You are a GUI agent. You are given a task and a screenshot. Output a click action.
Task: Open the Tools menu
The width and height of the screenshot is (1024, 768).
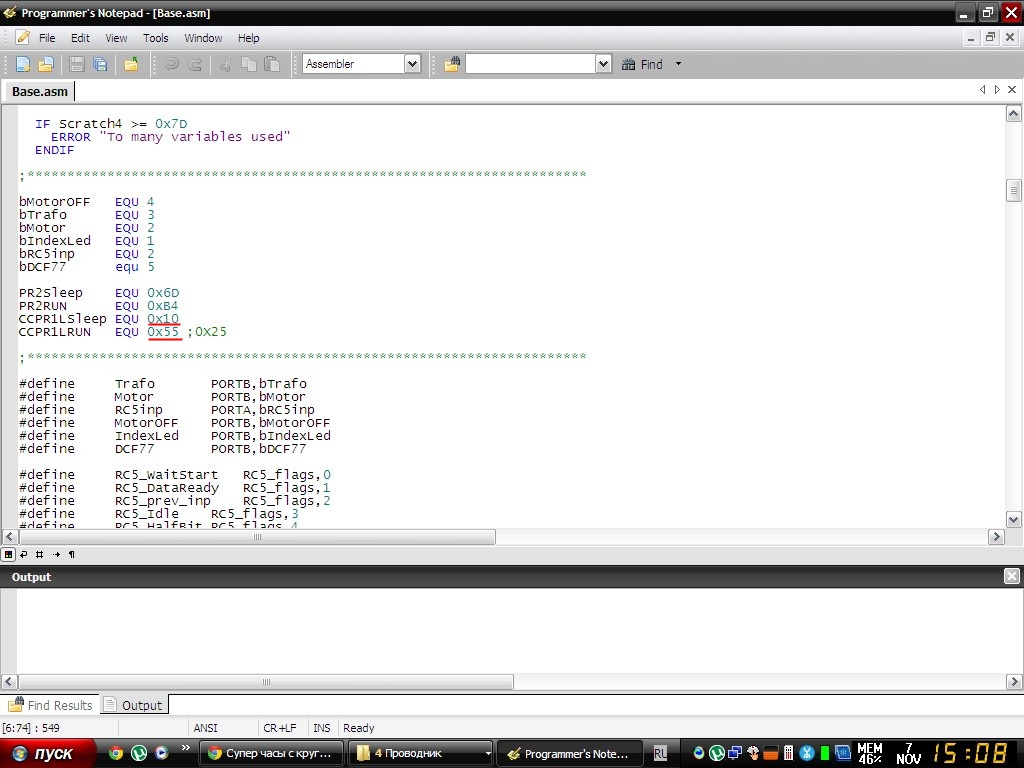pos(156,38)
